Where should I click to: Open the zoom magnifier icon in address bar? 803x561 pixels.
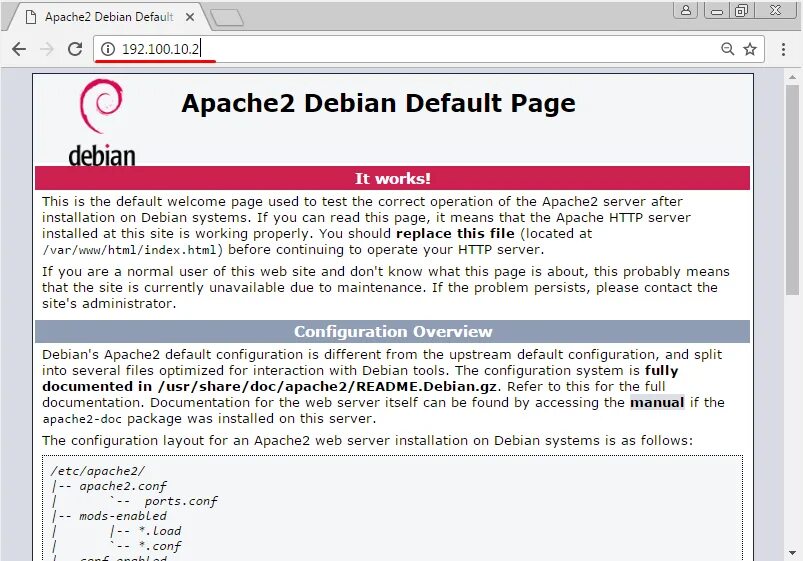click(x=727, y=49)
